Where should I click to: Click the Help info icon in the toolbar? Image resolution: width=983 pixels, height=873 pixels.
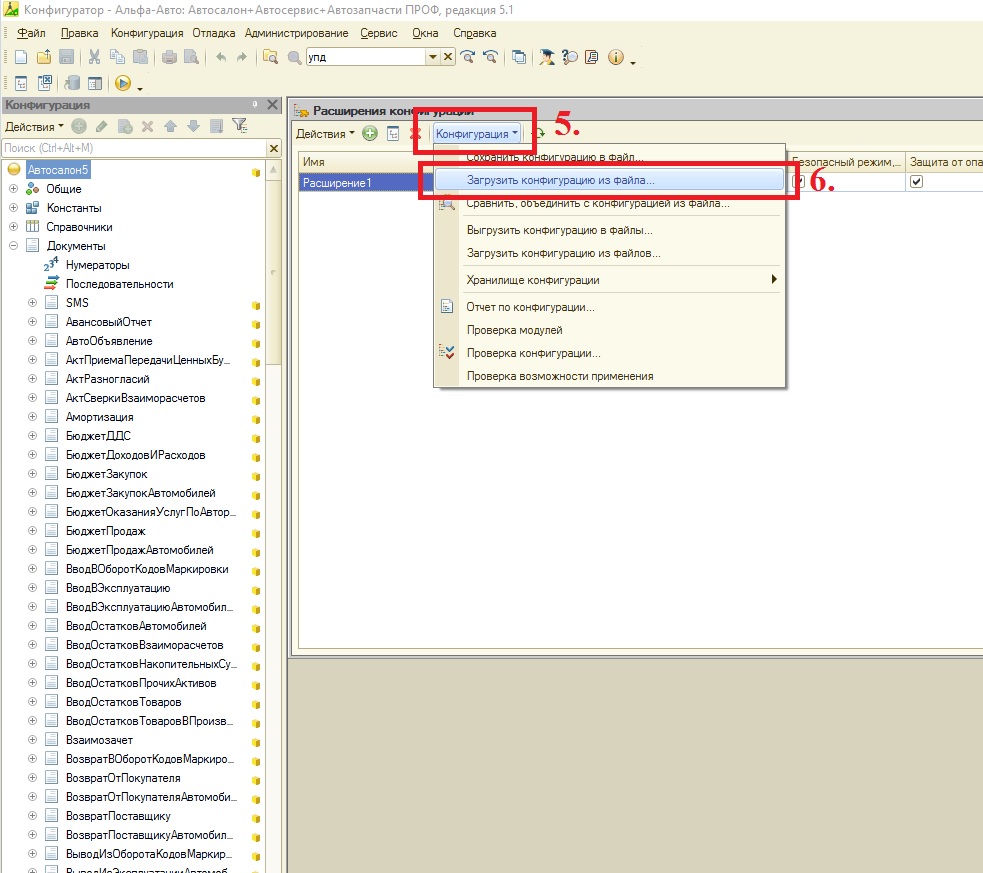pos(616,58)
